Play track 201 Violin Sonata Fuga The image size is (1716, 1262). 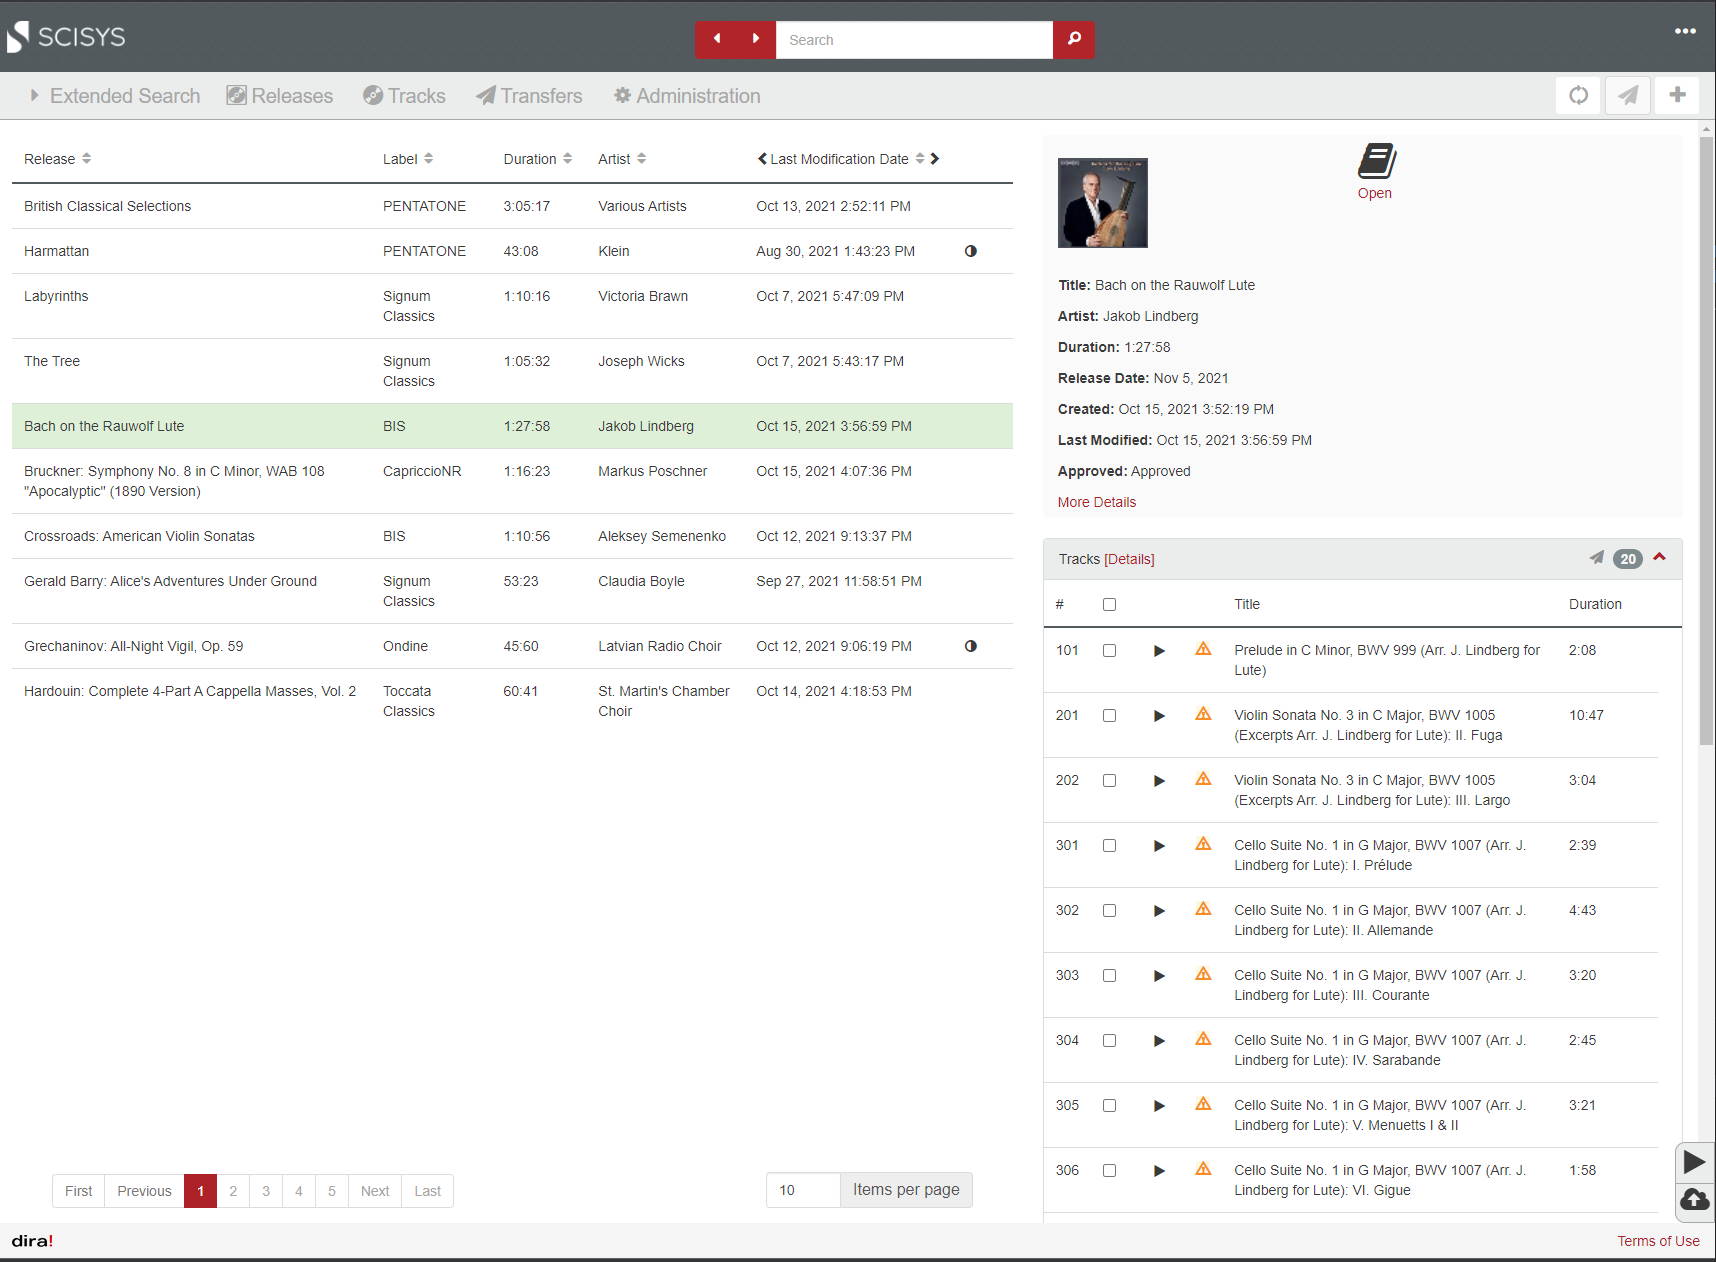pos(1159,716)
